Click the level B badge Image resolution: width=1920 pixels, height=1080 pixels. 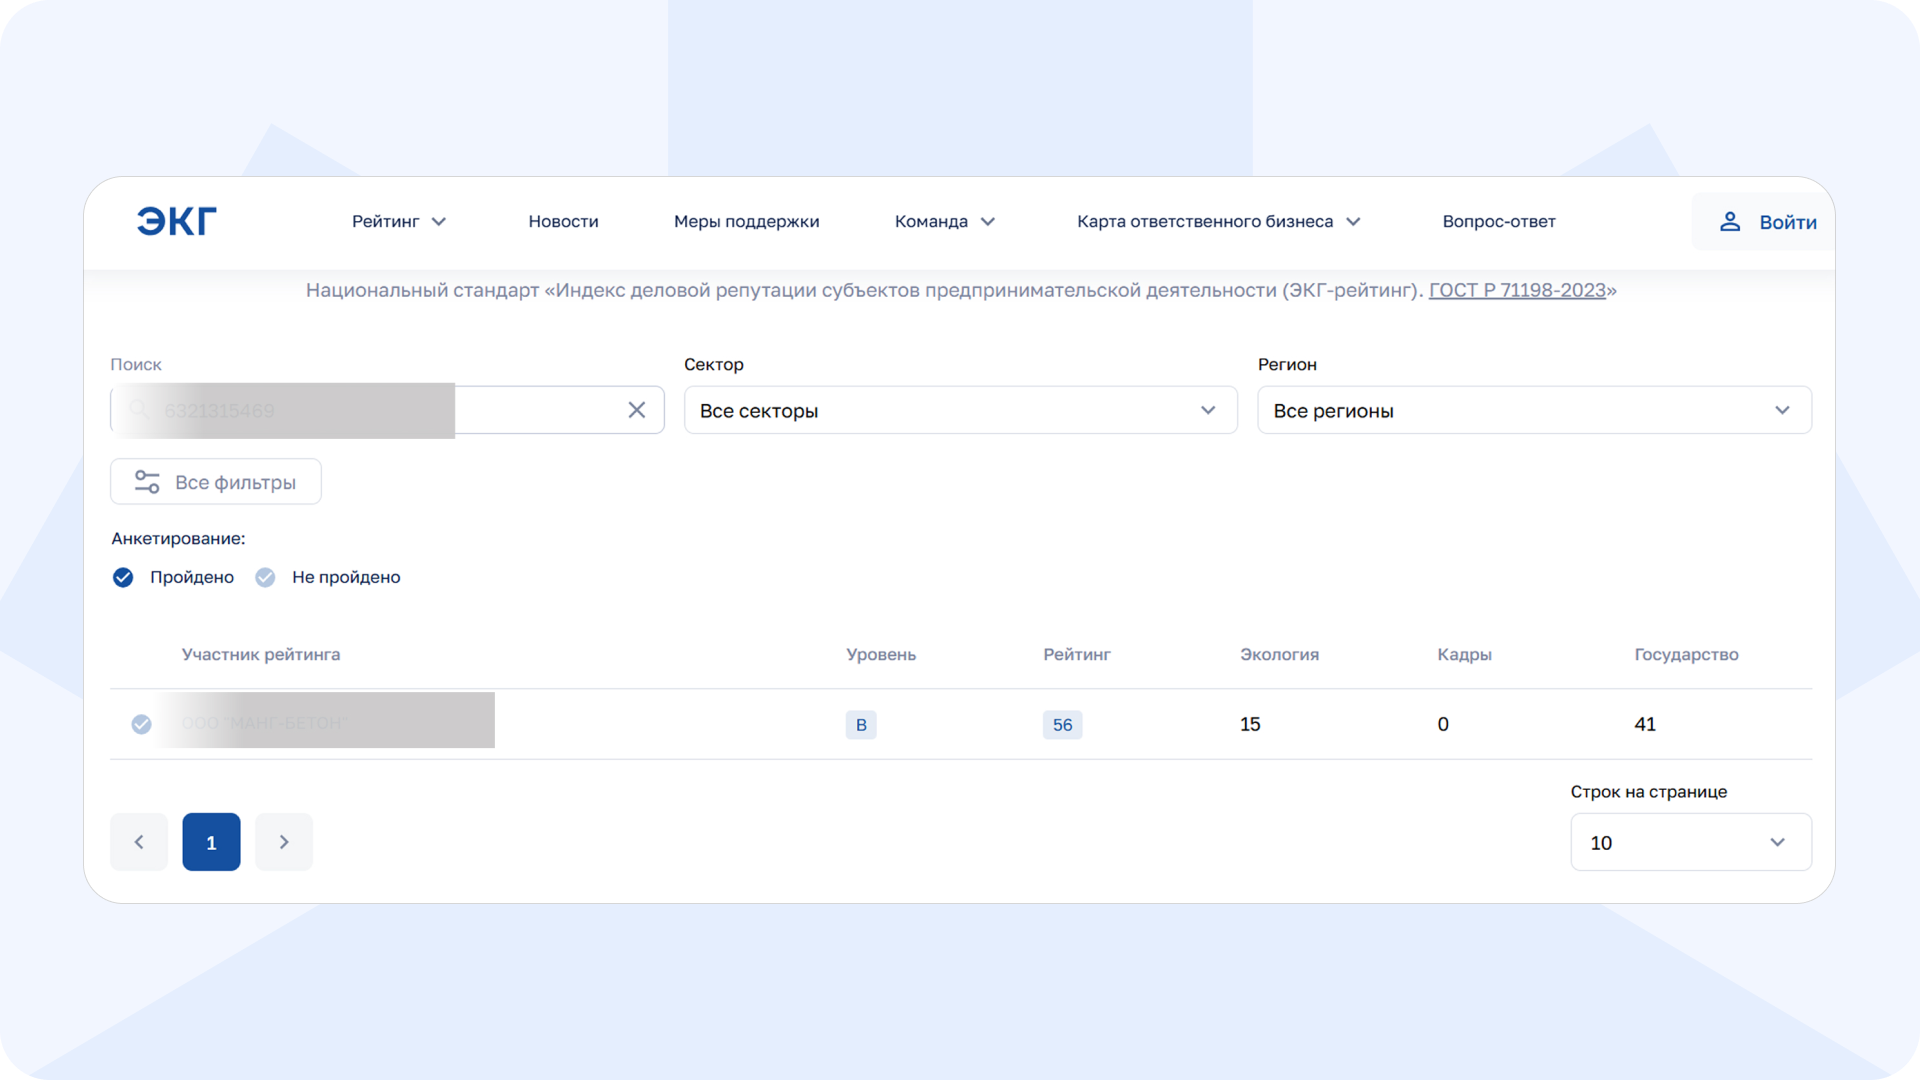pos(861,725)
